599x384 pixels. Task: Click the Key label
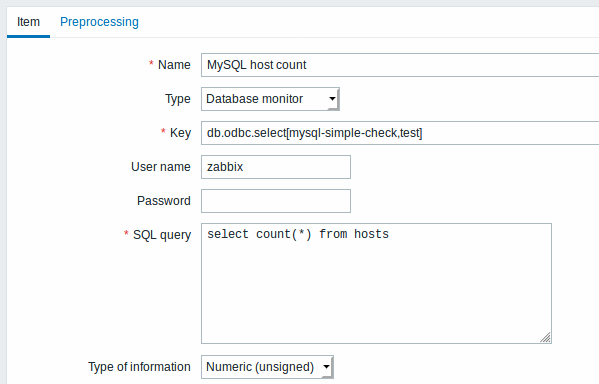pyautogui.click(x=180, y=133)
